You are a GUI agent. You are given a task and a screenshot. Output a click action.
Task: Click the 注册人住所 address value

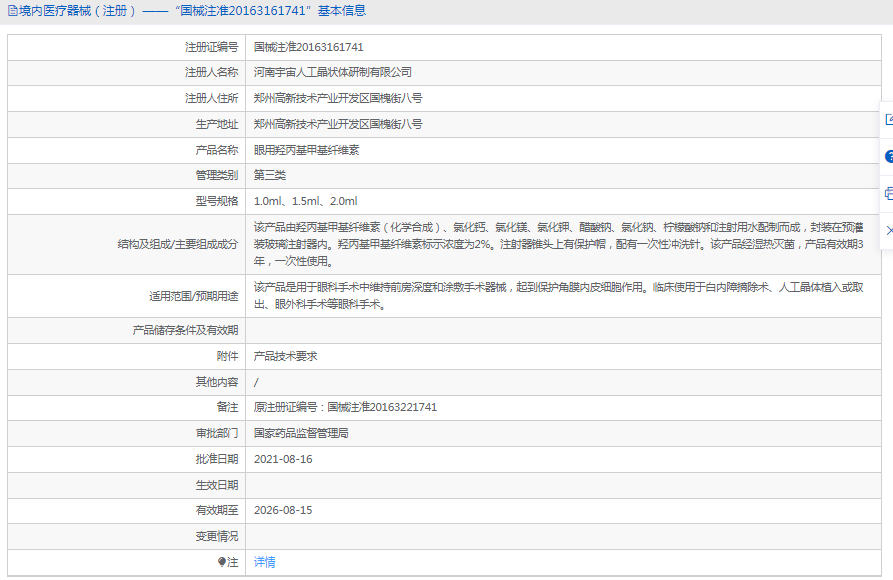tap(337, 99)
